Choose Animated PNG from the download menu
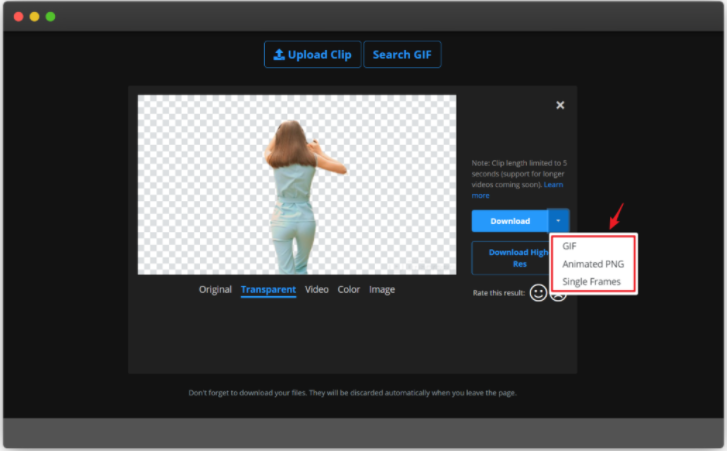Image resolution: width=727 pixels, height=451 pixels. tap(593, 264)
